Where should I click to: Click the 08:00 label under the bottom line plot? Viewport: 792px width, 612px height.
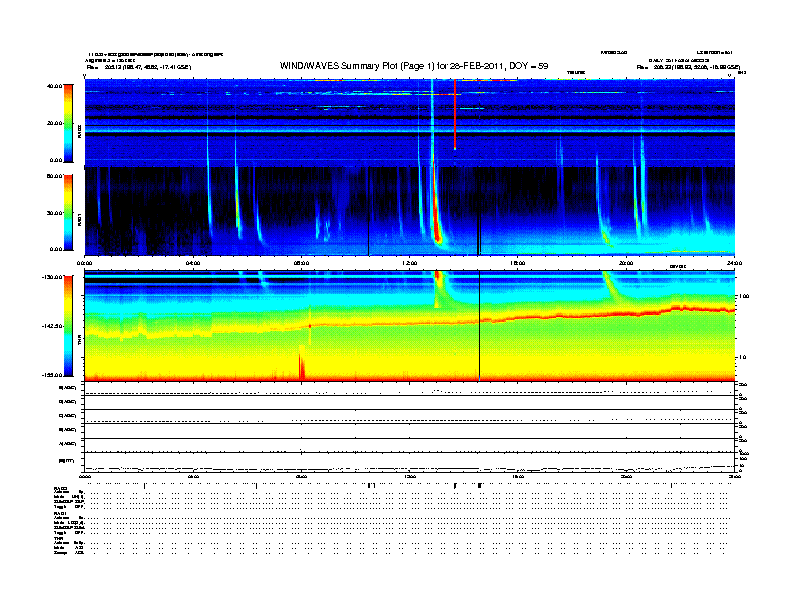click(301, 476)
